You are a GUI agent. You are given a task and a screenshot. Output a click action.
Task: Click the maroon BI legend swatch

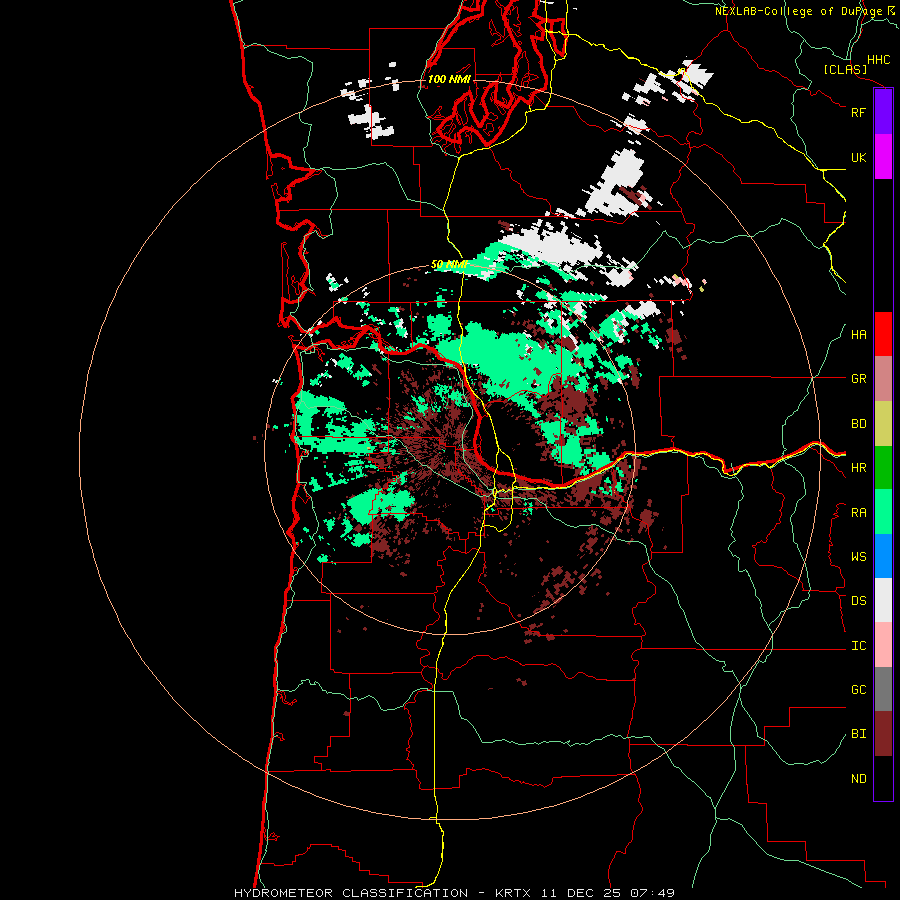(883, 734)
